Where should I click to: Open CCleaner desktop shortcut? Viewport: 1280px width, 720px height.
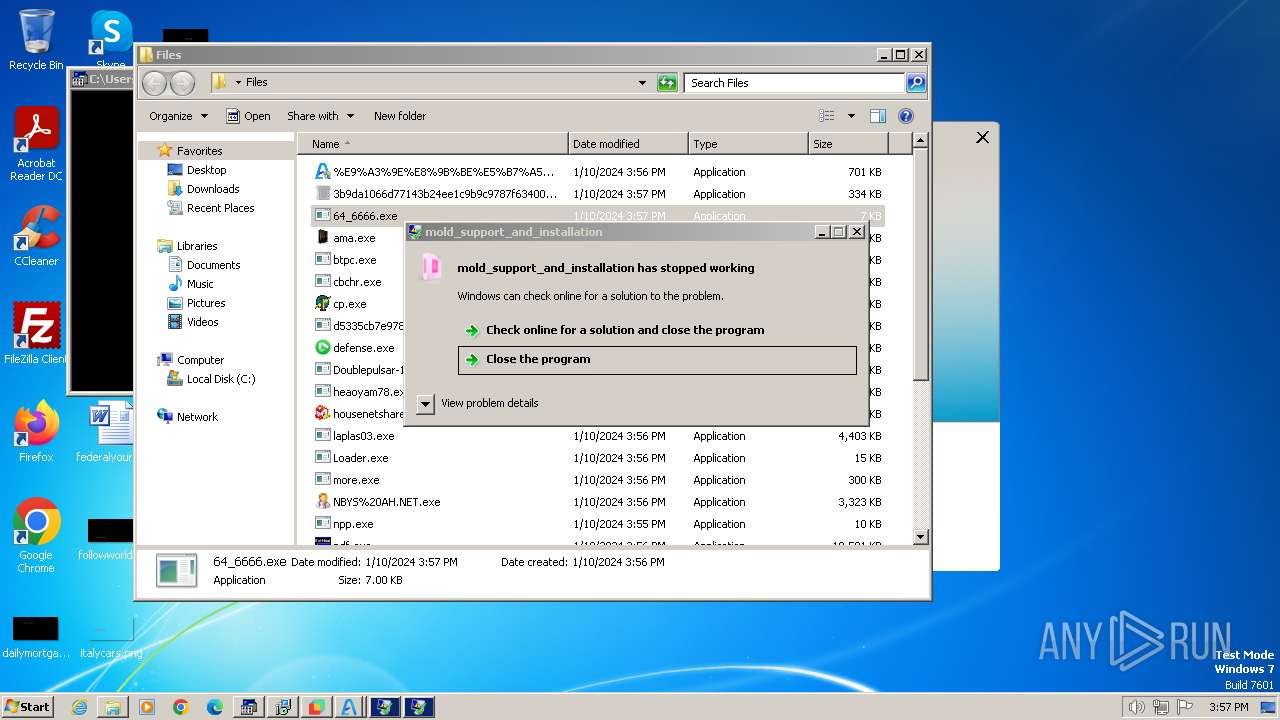36,236
